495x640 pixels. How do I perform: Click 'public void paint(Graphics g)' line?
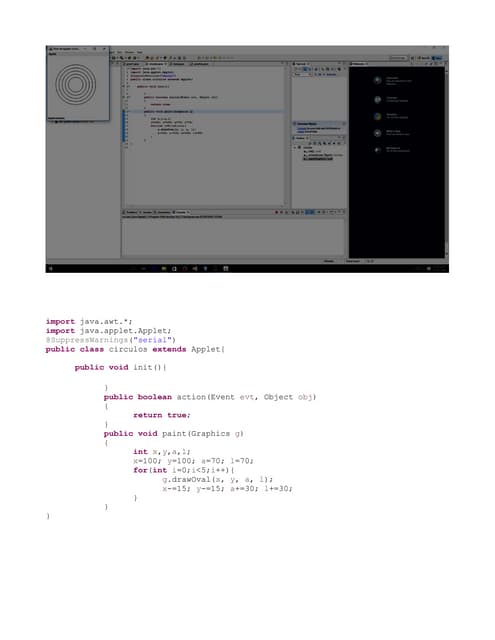[x=173, y=433]
